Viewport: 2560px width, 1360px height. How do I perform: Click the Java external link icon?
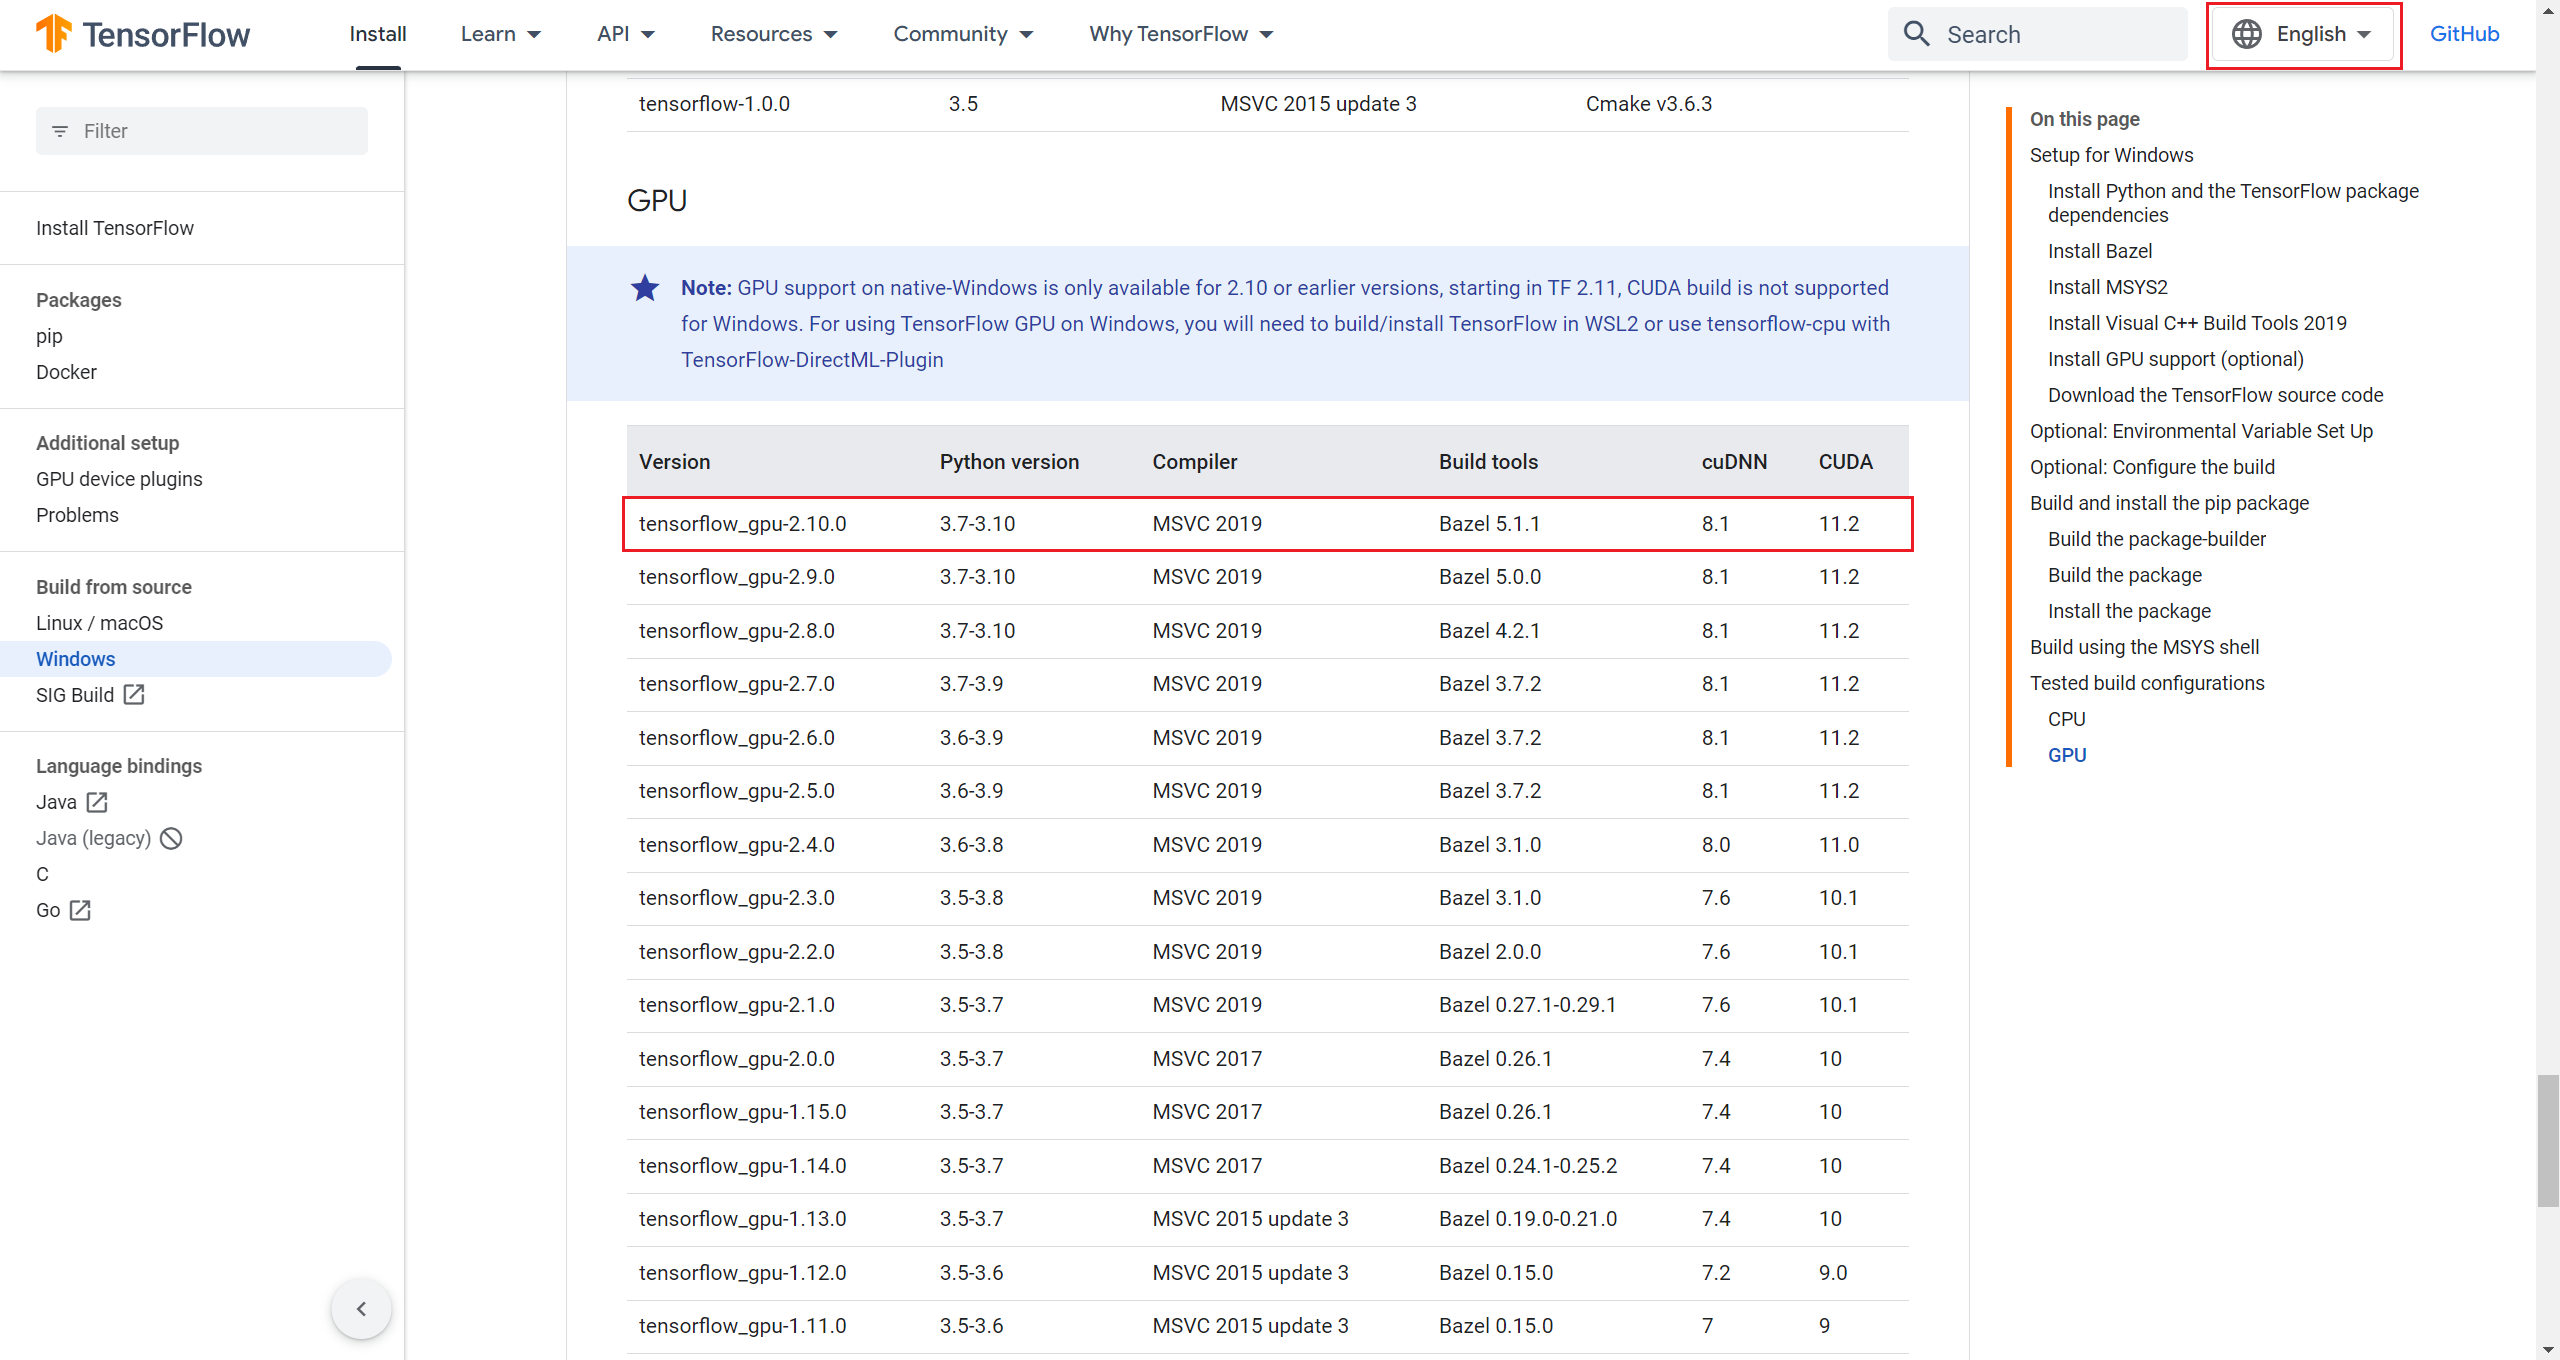(x=97, y=802)
